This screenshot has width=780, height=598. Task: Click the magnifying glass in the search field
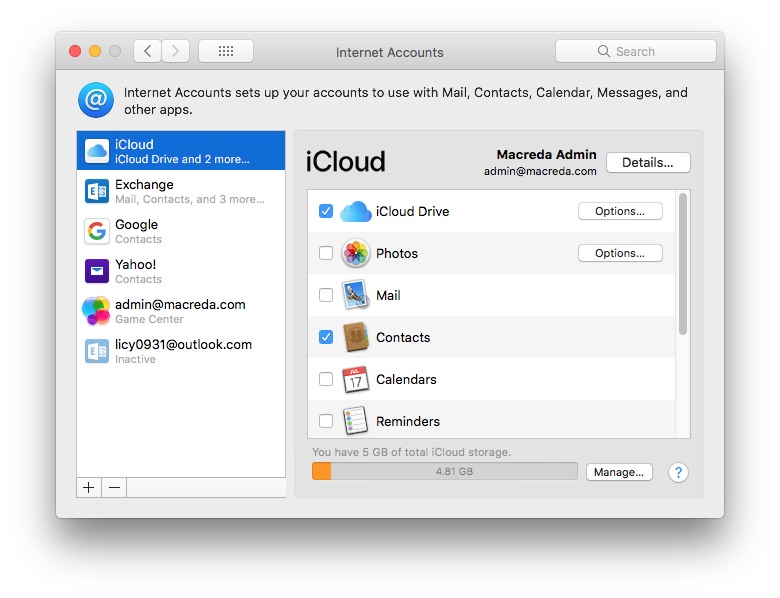tap(603, 51)
